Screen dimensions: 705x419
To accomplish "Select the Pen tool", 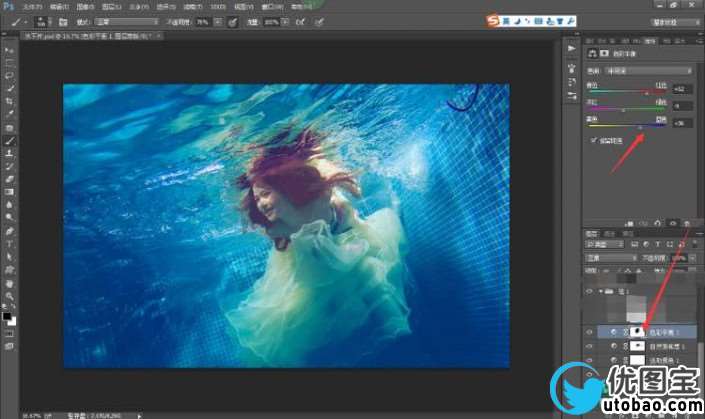I will click(x=9, y=231).
